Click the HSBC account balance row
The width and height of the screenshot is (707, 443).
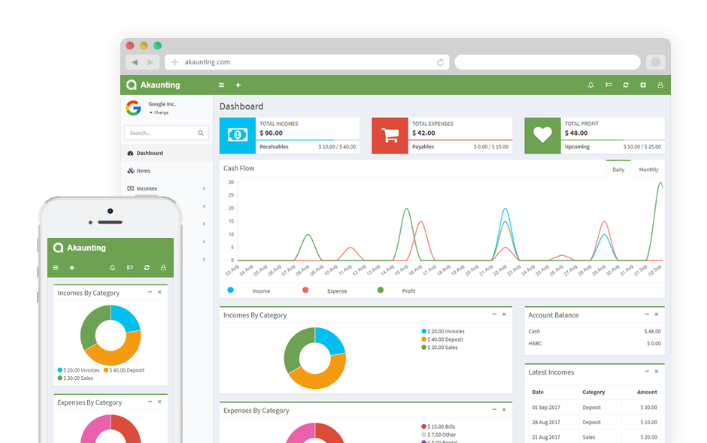(x=594, y=343)
